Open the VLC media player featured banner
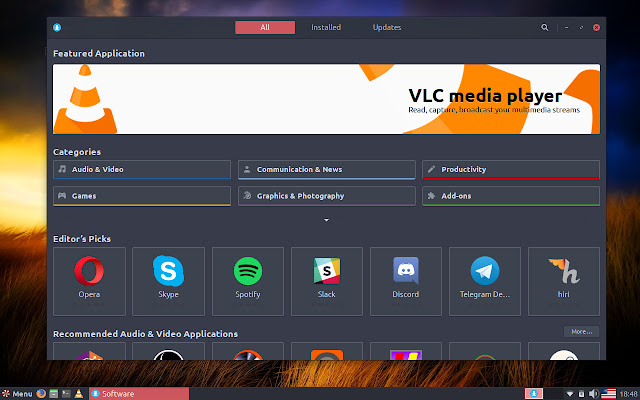Screen dimensions: 640x400 pos(326,99)
